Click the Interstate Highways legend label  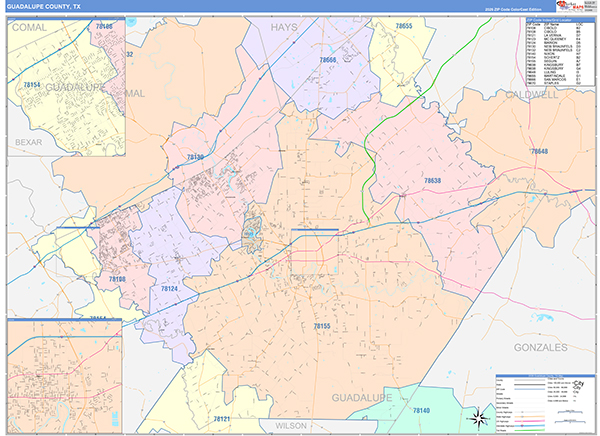[x=505, y=426]
